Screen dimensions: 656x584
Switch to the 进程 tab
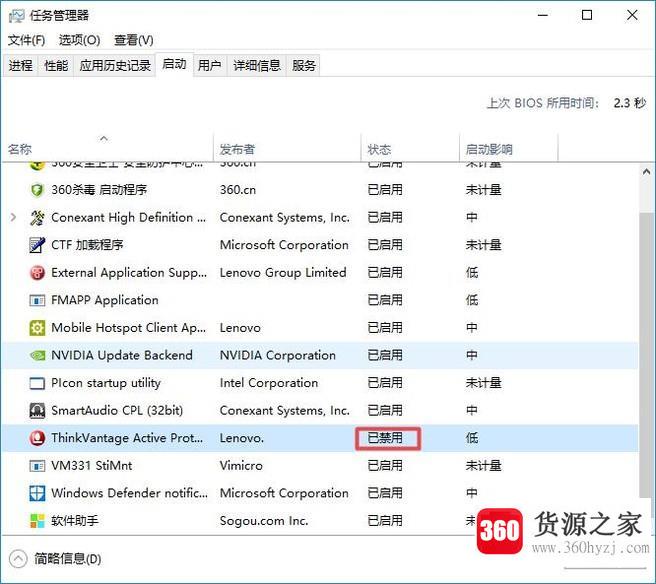tap(20, 66)
